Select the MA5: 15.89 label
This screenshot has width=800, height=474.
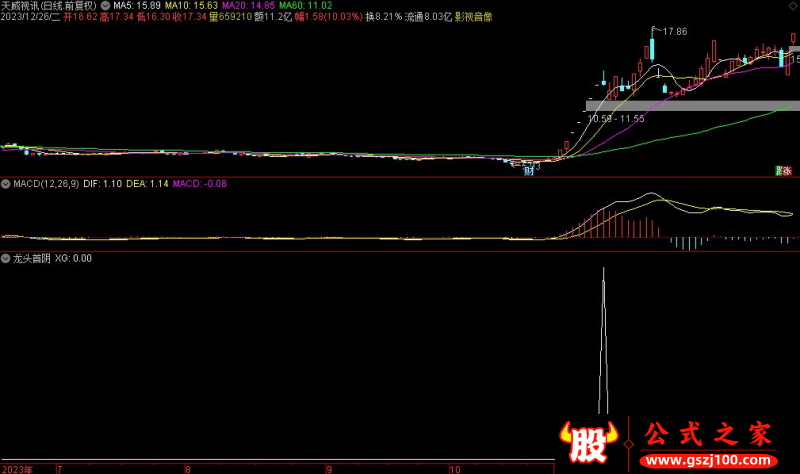click(137, 6)
